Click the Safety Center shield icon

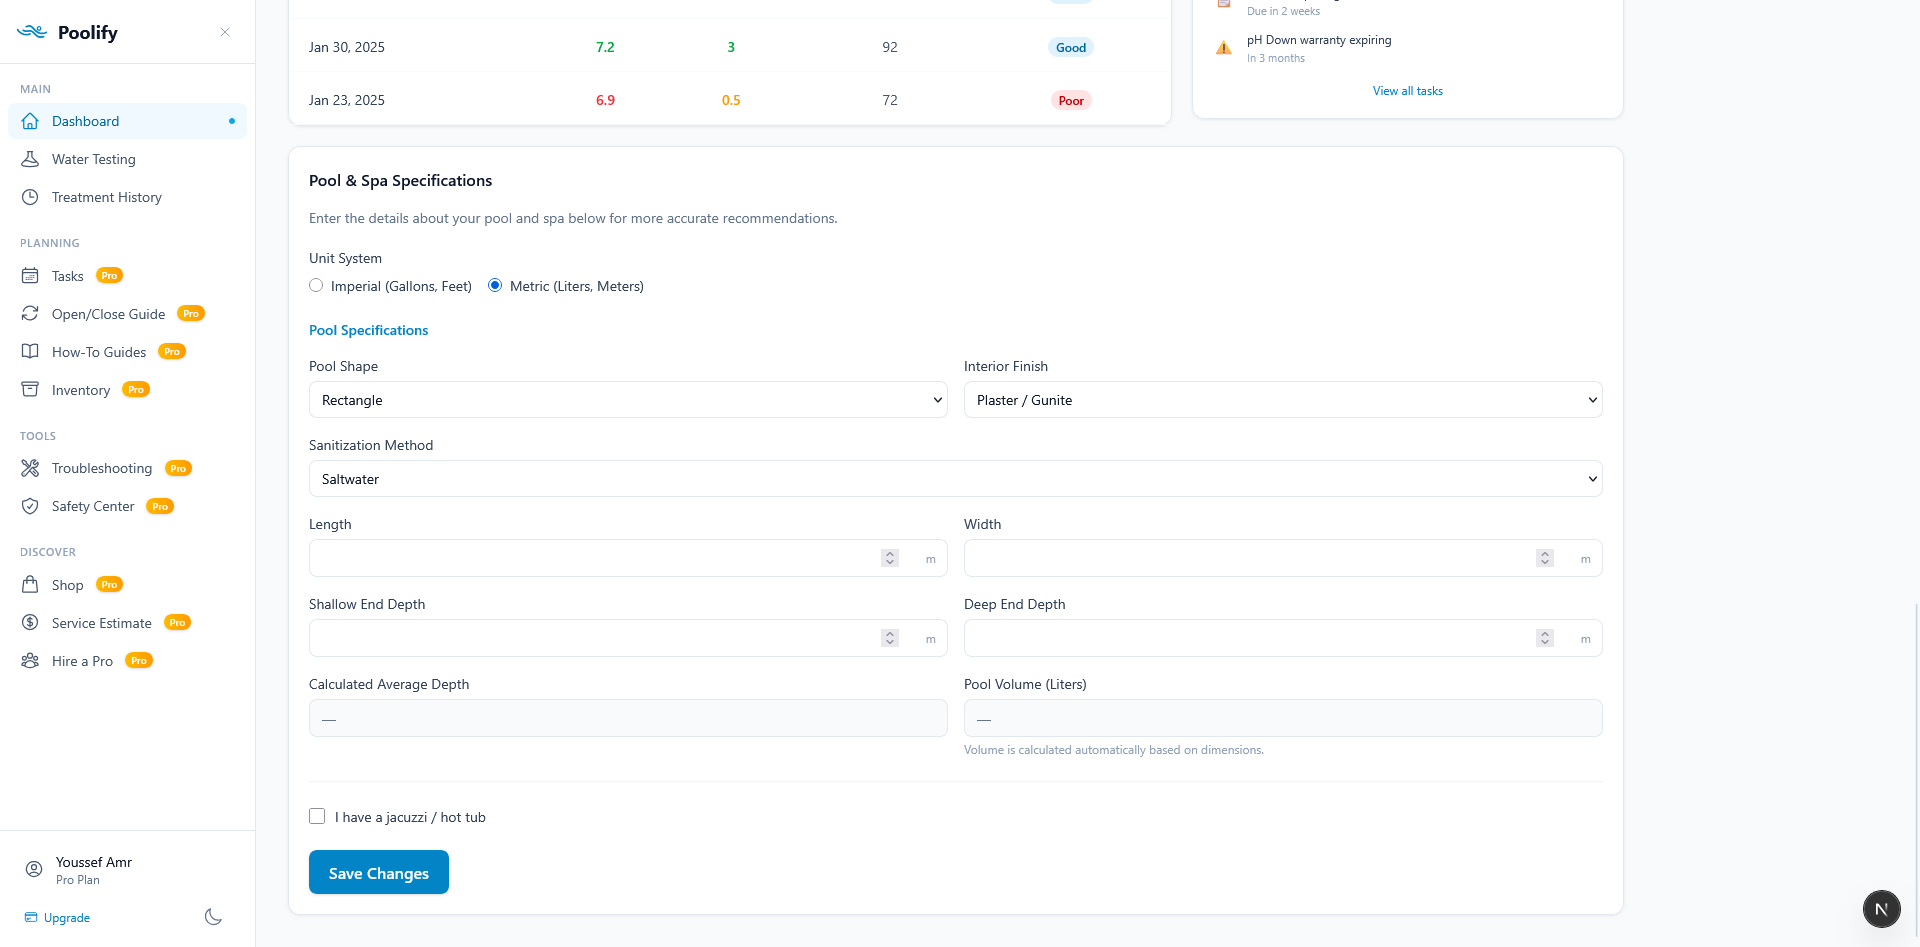tap(30, 506)
